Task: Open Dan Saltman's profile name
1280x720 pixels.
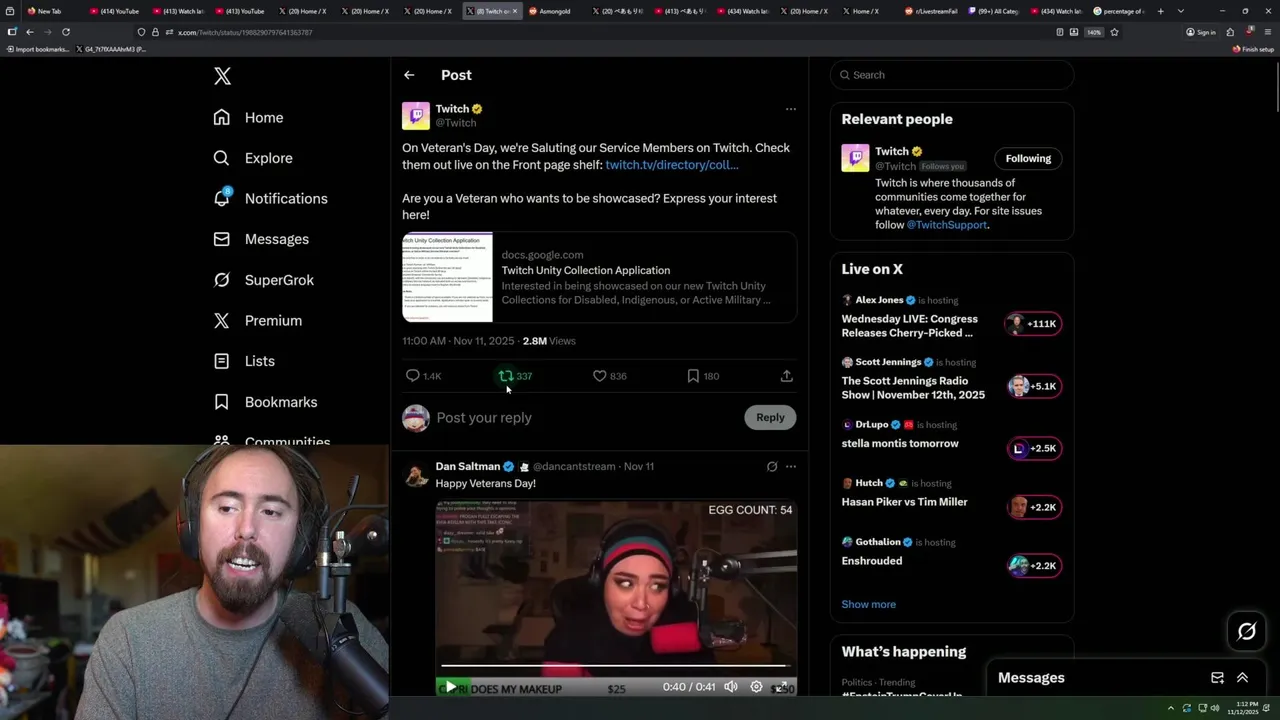Action: [x=467, y=466]
